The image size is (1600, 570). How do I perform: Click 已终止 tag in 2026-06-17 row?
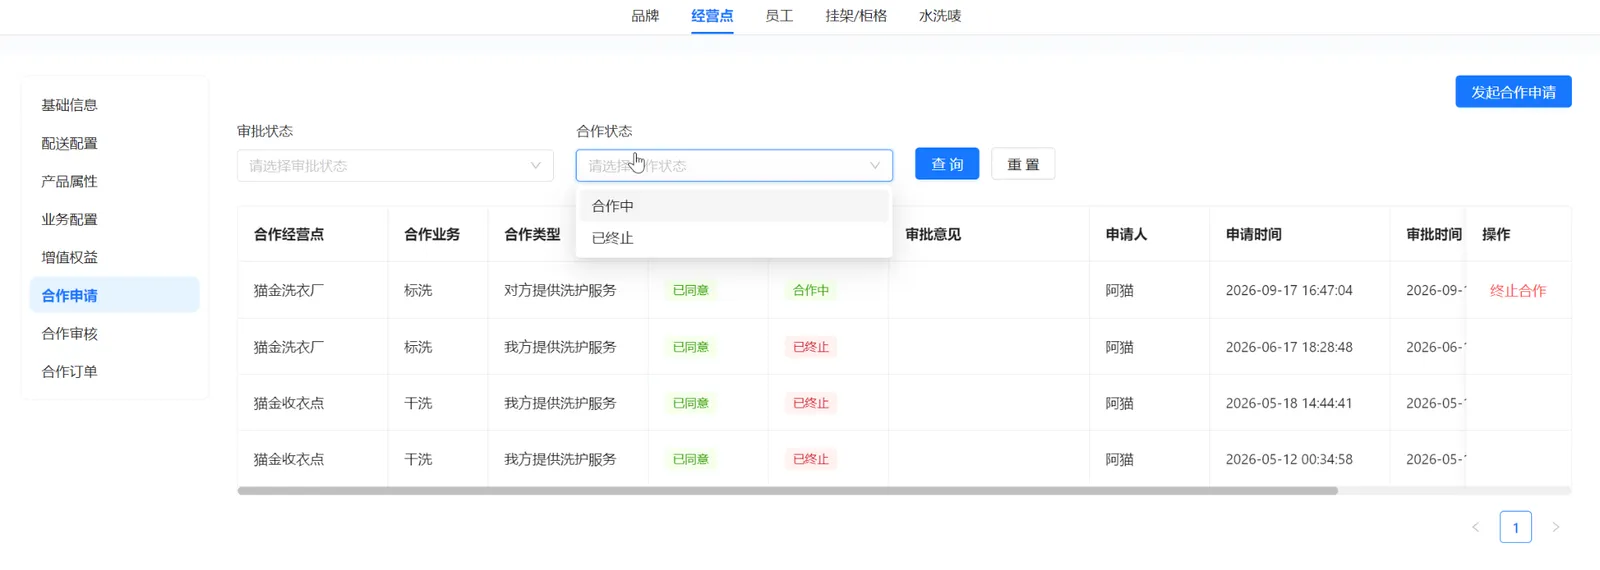click(x=811, y=347)
